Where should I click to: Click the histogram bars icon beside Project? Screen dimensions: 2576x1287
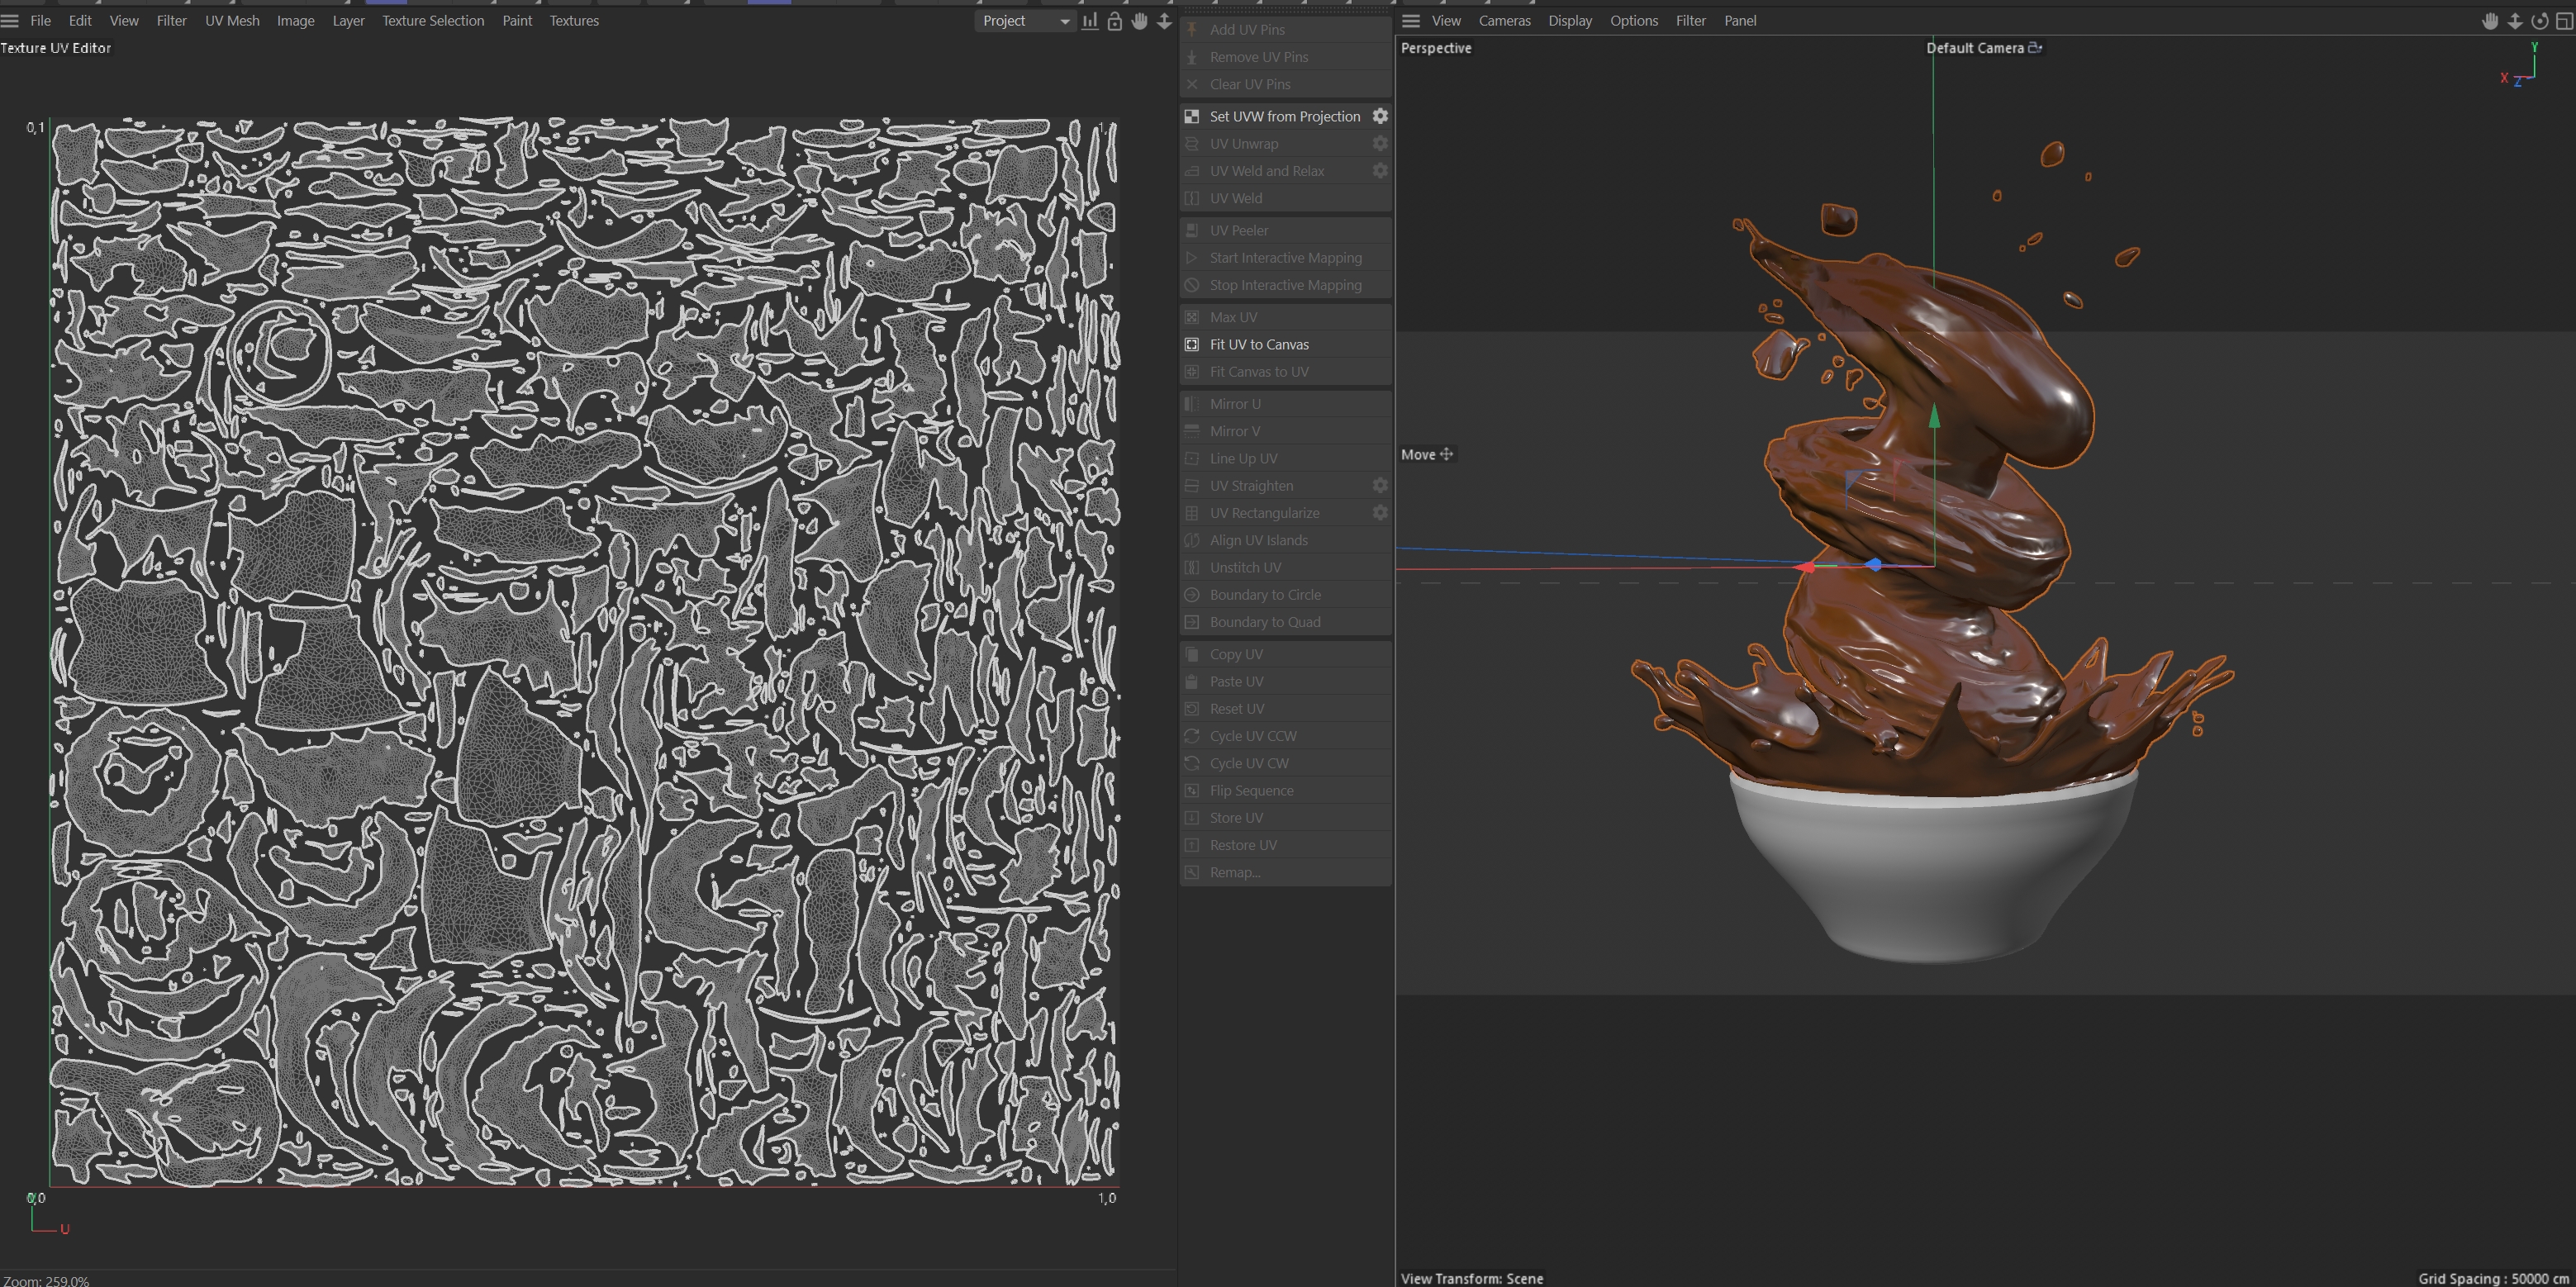point(1090,21)
